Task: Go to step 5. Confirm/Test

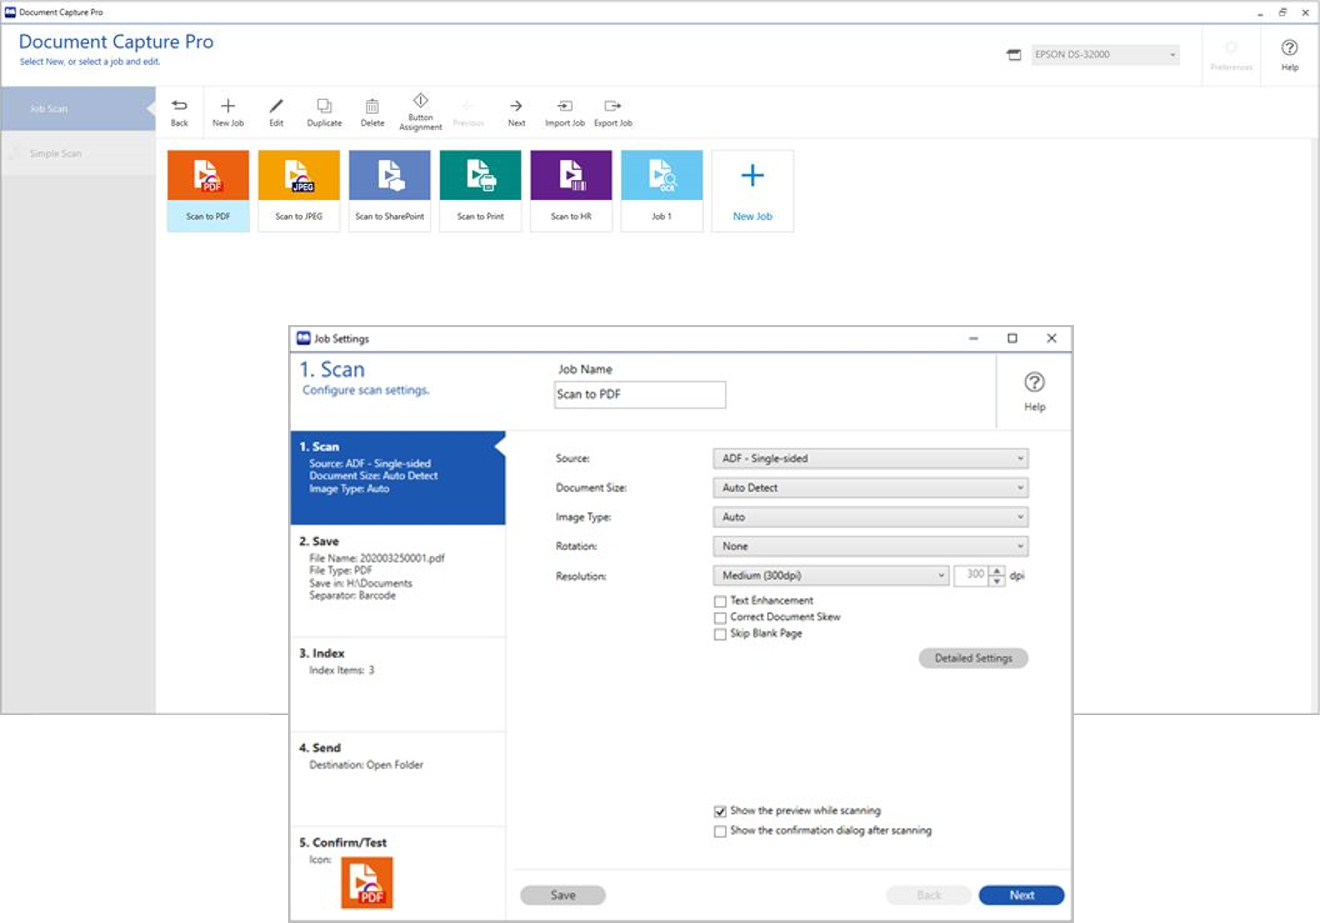Action: point(397,874)
